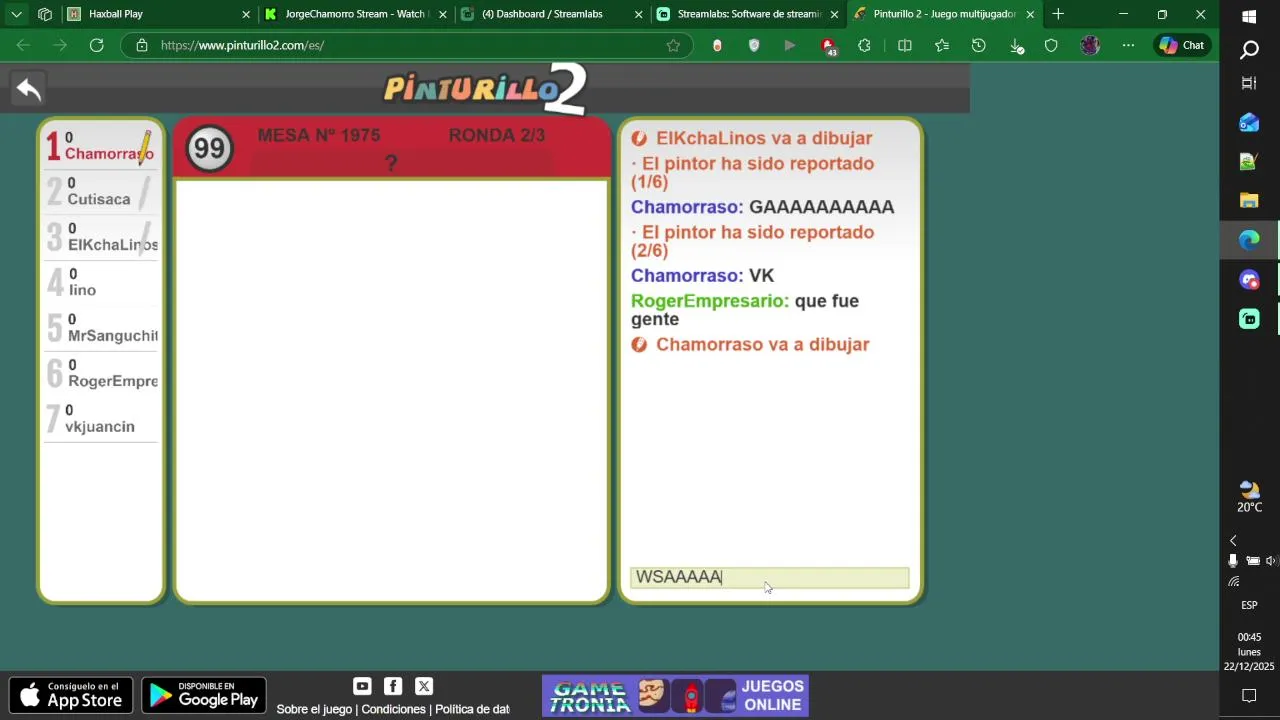Viewport: 1280px width, 720px height.
Task: Open the tab actions workspace icon
Action: (x=45, y=14)
